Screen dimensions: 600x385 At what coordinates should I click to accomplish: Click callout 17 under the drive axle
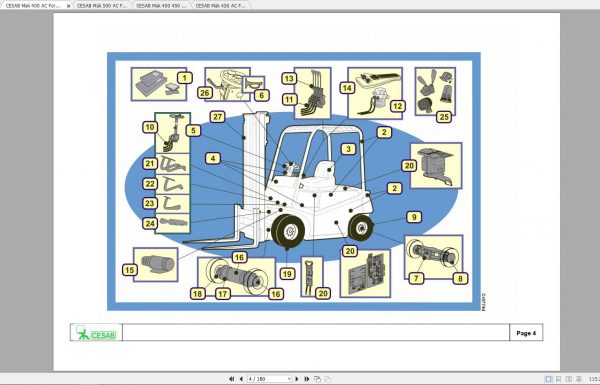pyautogui.click(x=223, y=294)
